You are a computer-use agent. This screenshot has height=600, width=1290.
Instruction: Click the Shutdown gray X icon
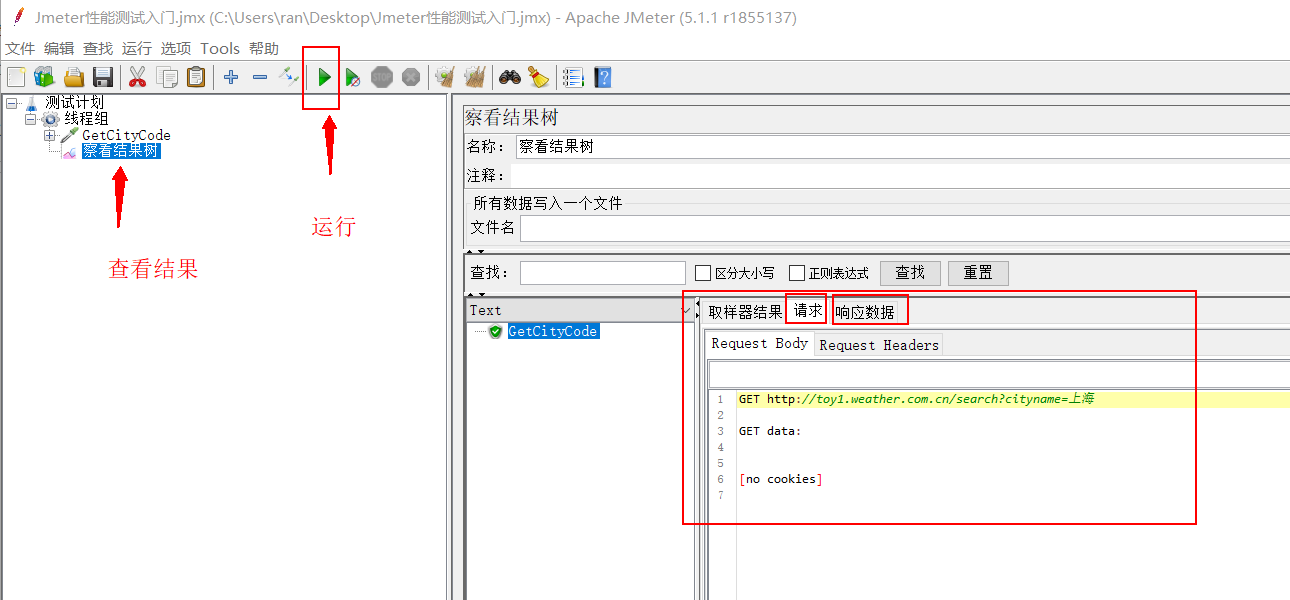[411, 77]
